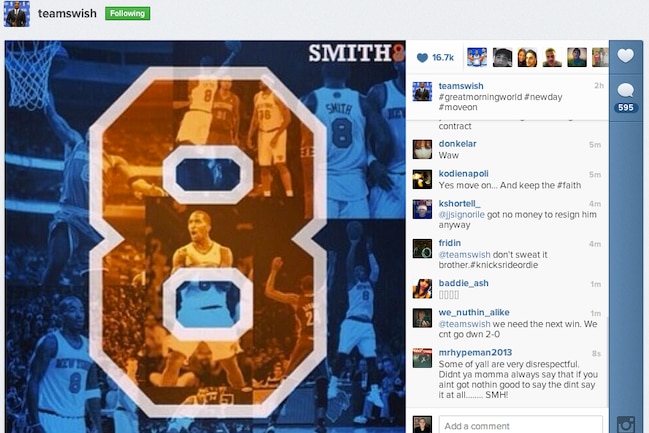The height and width of the screenshot is (433, 649).
Task: Open the #greatmorningworld hashtag
Action: [x=476, y=97]
